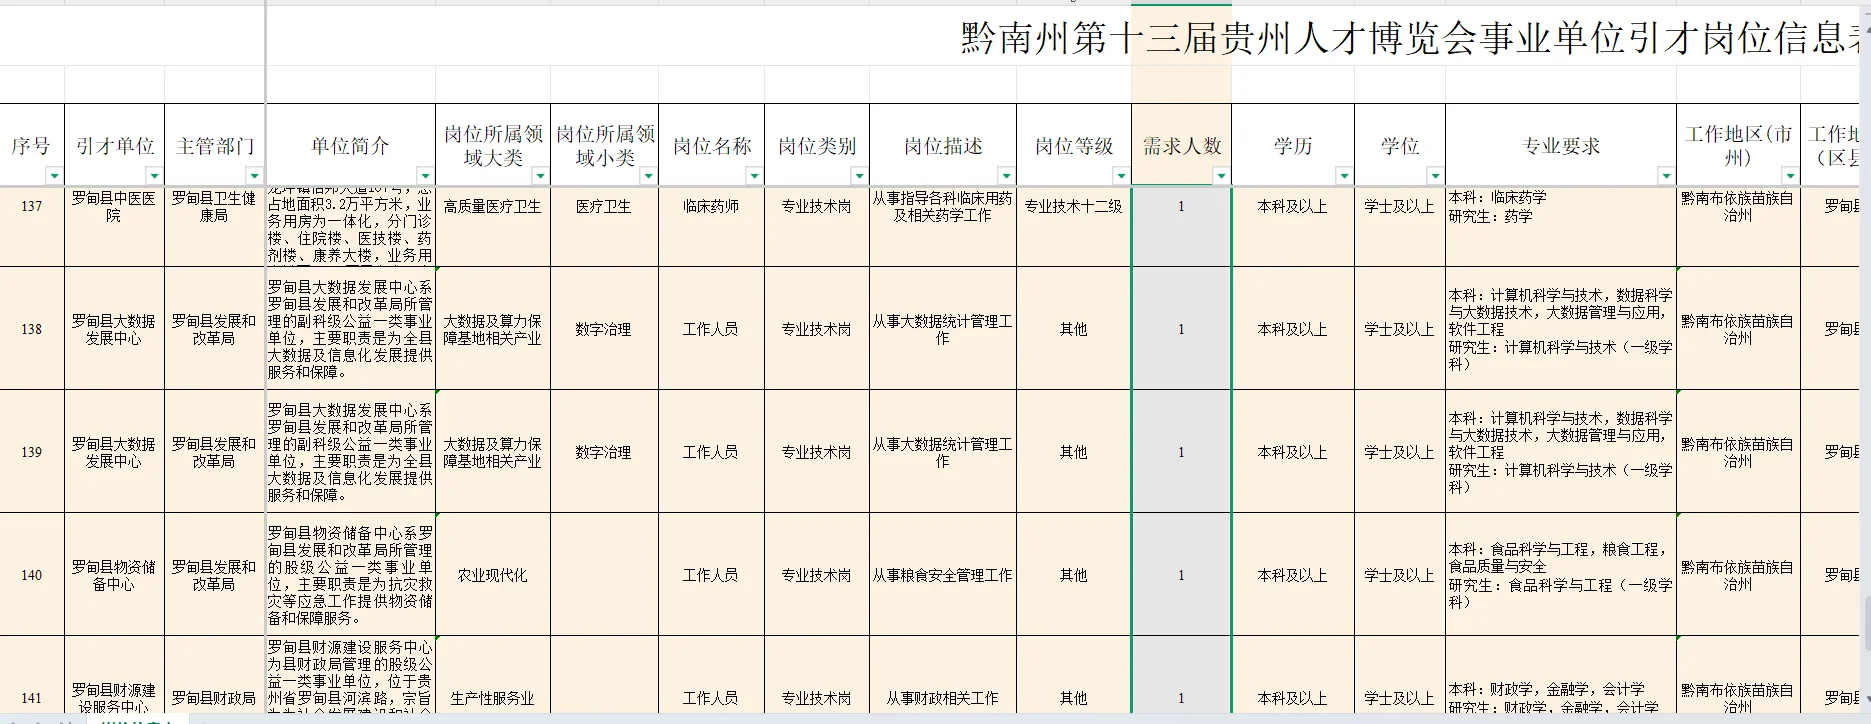Open the 岗位所属领域大类 filter dropdown
The width and height of the screenshot is (1871, 724).
tap(540, 176)
